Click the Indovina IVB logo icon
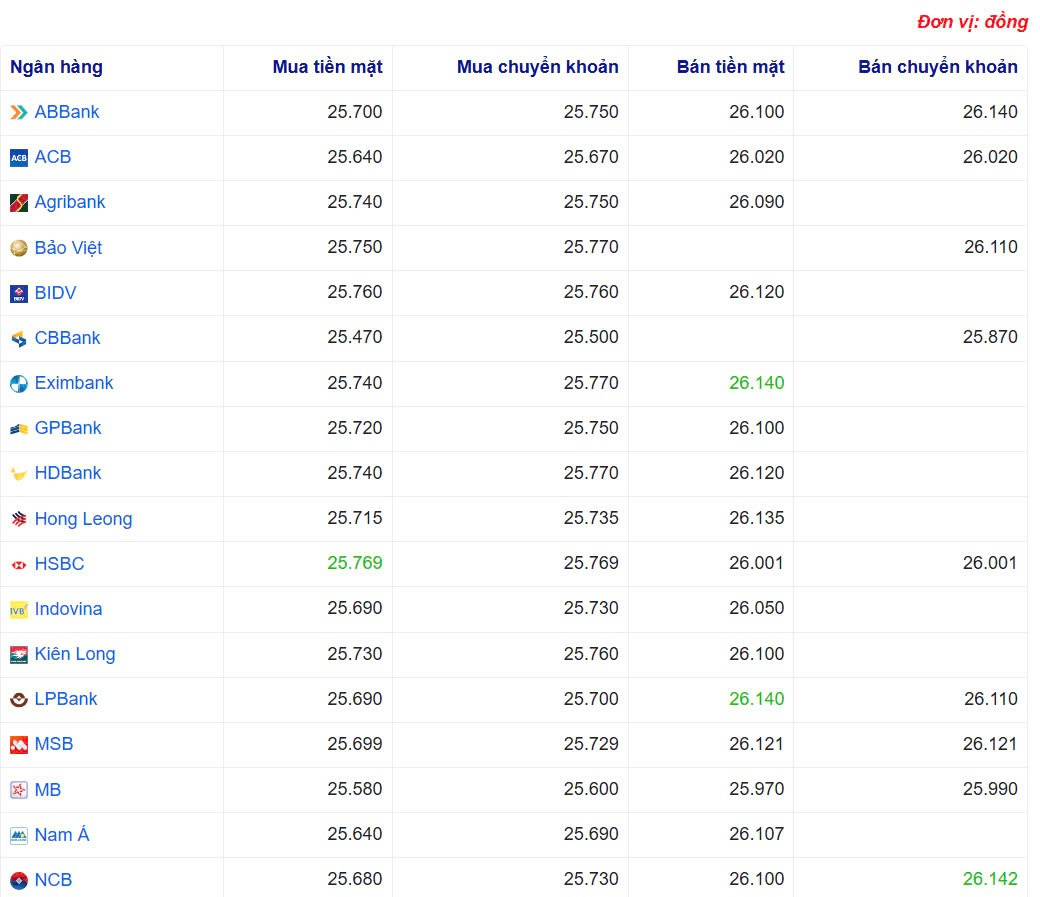The width and height of the screenshot is (1040, 897). (x=17, y=608)
